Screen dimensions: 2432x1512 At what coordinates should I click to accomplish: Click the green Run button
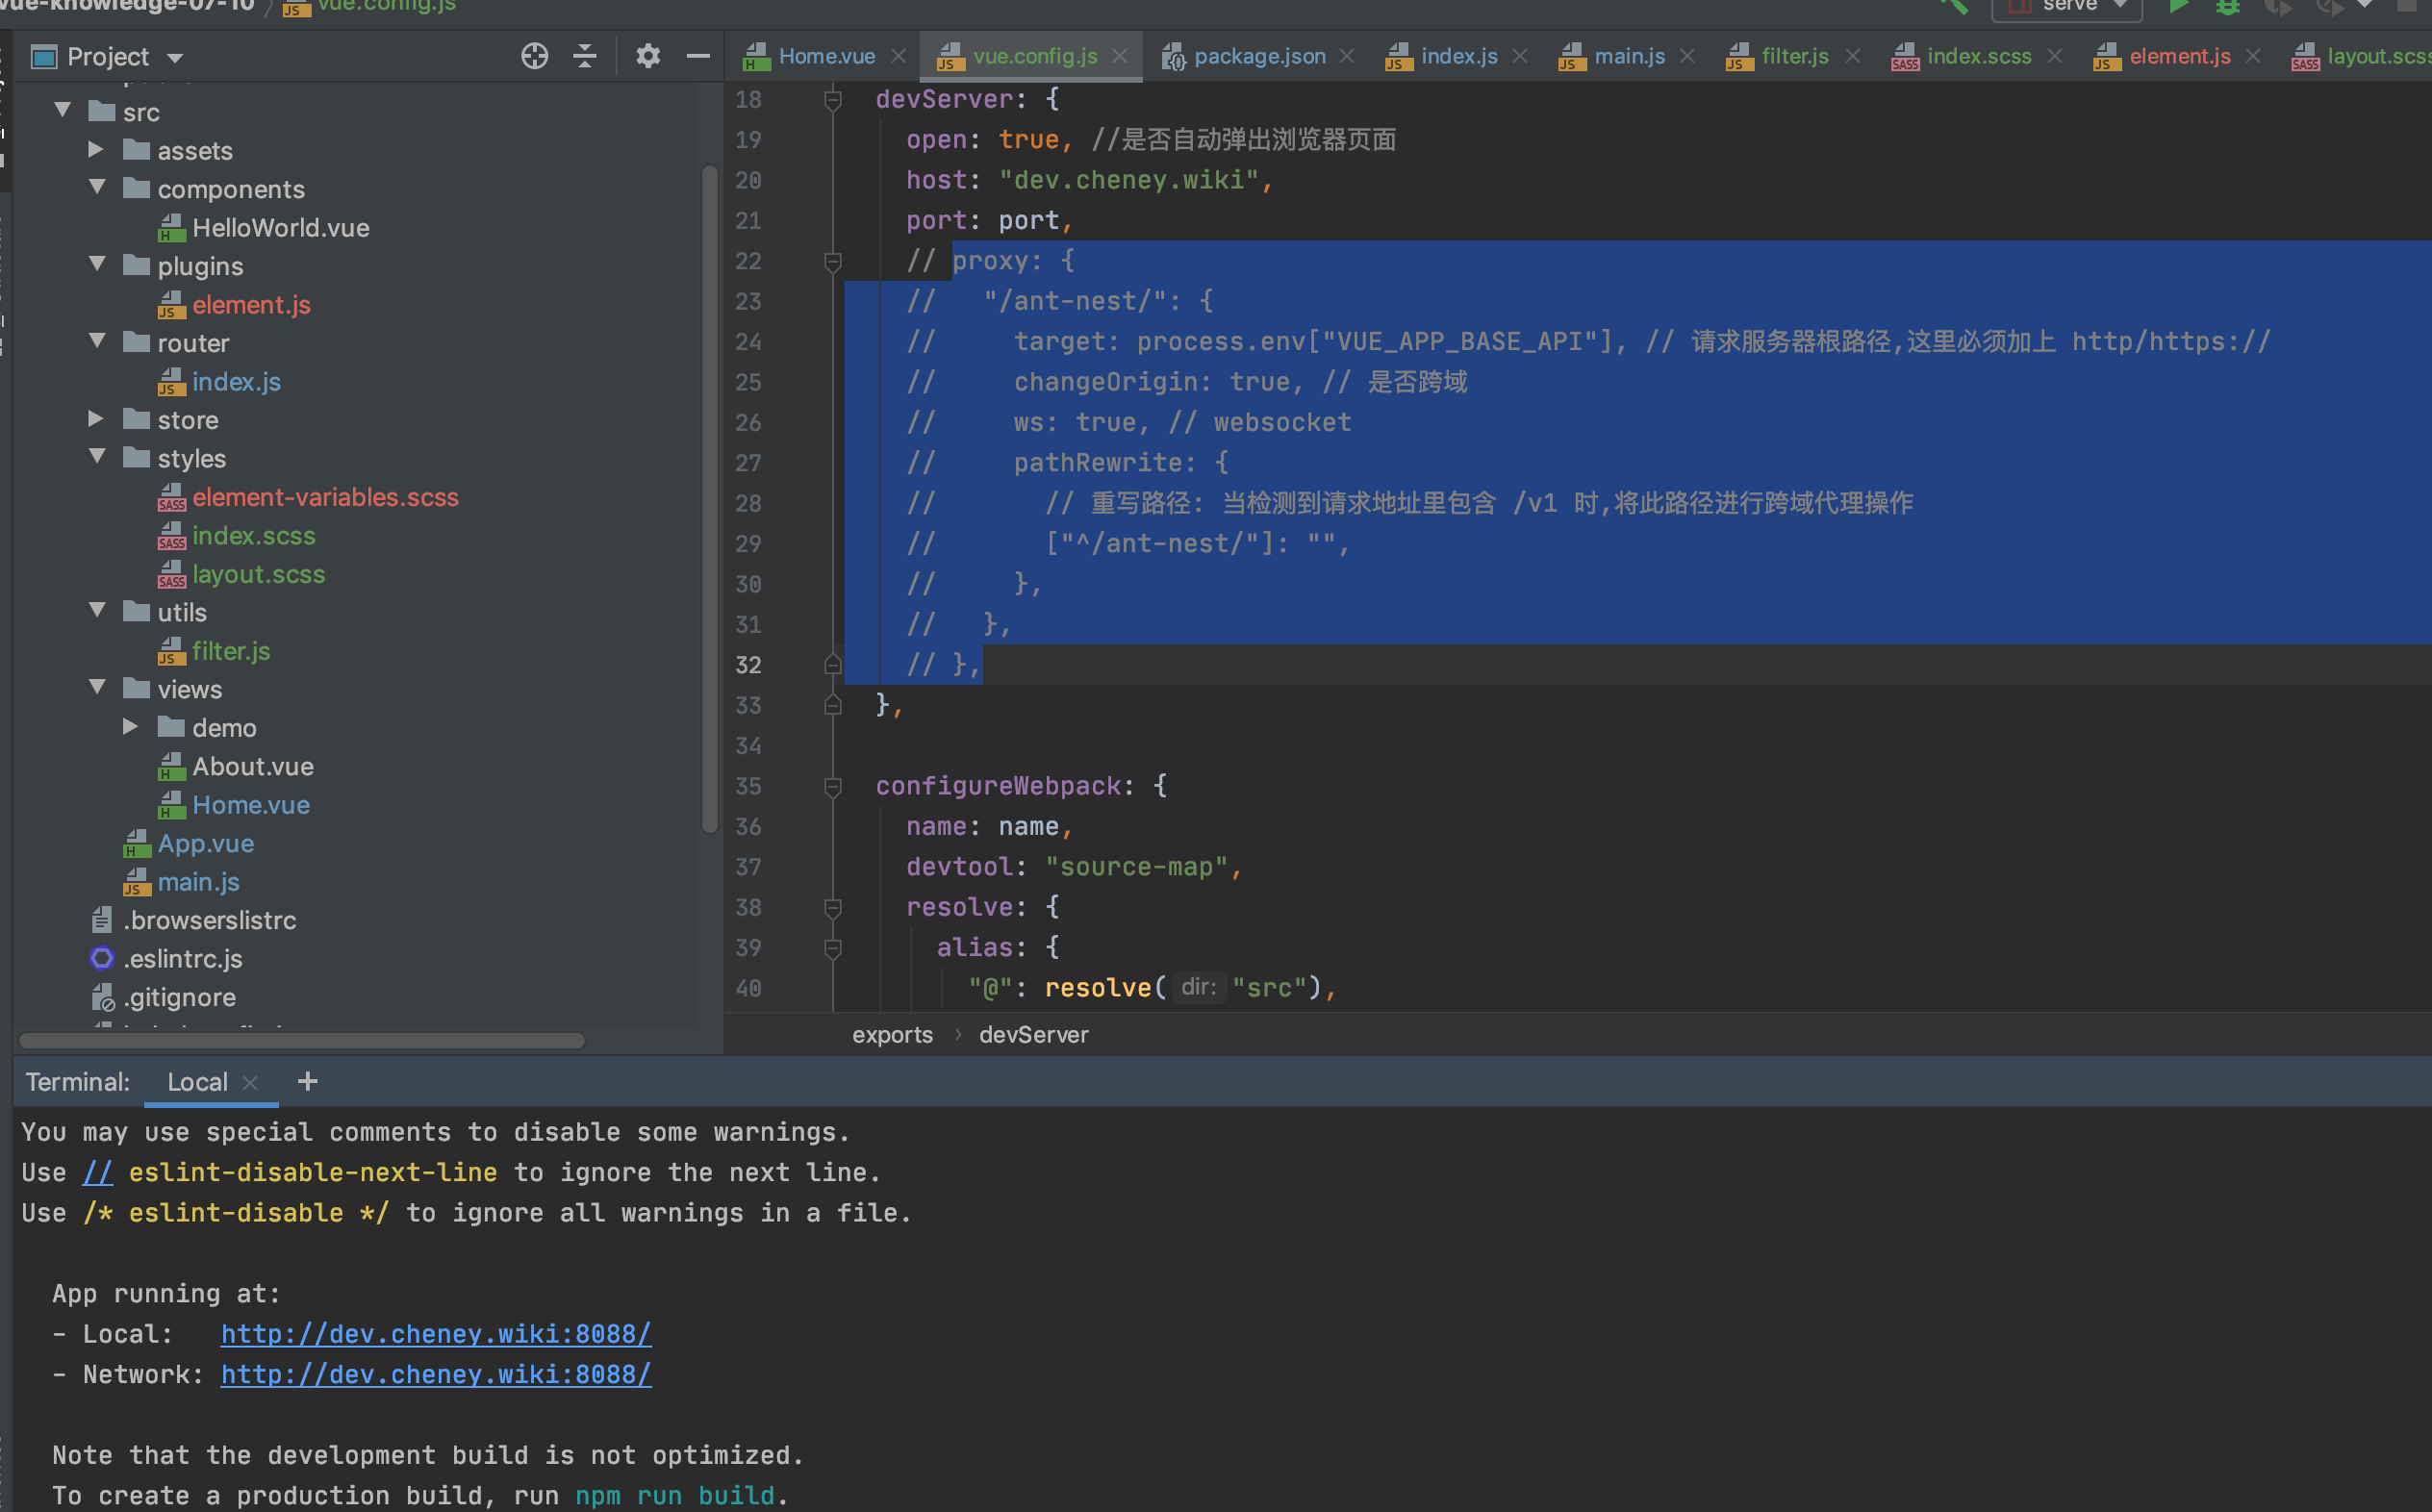tap(2177, 6)
